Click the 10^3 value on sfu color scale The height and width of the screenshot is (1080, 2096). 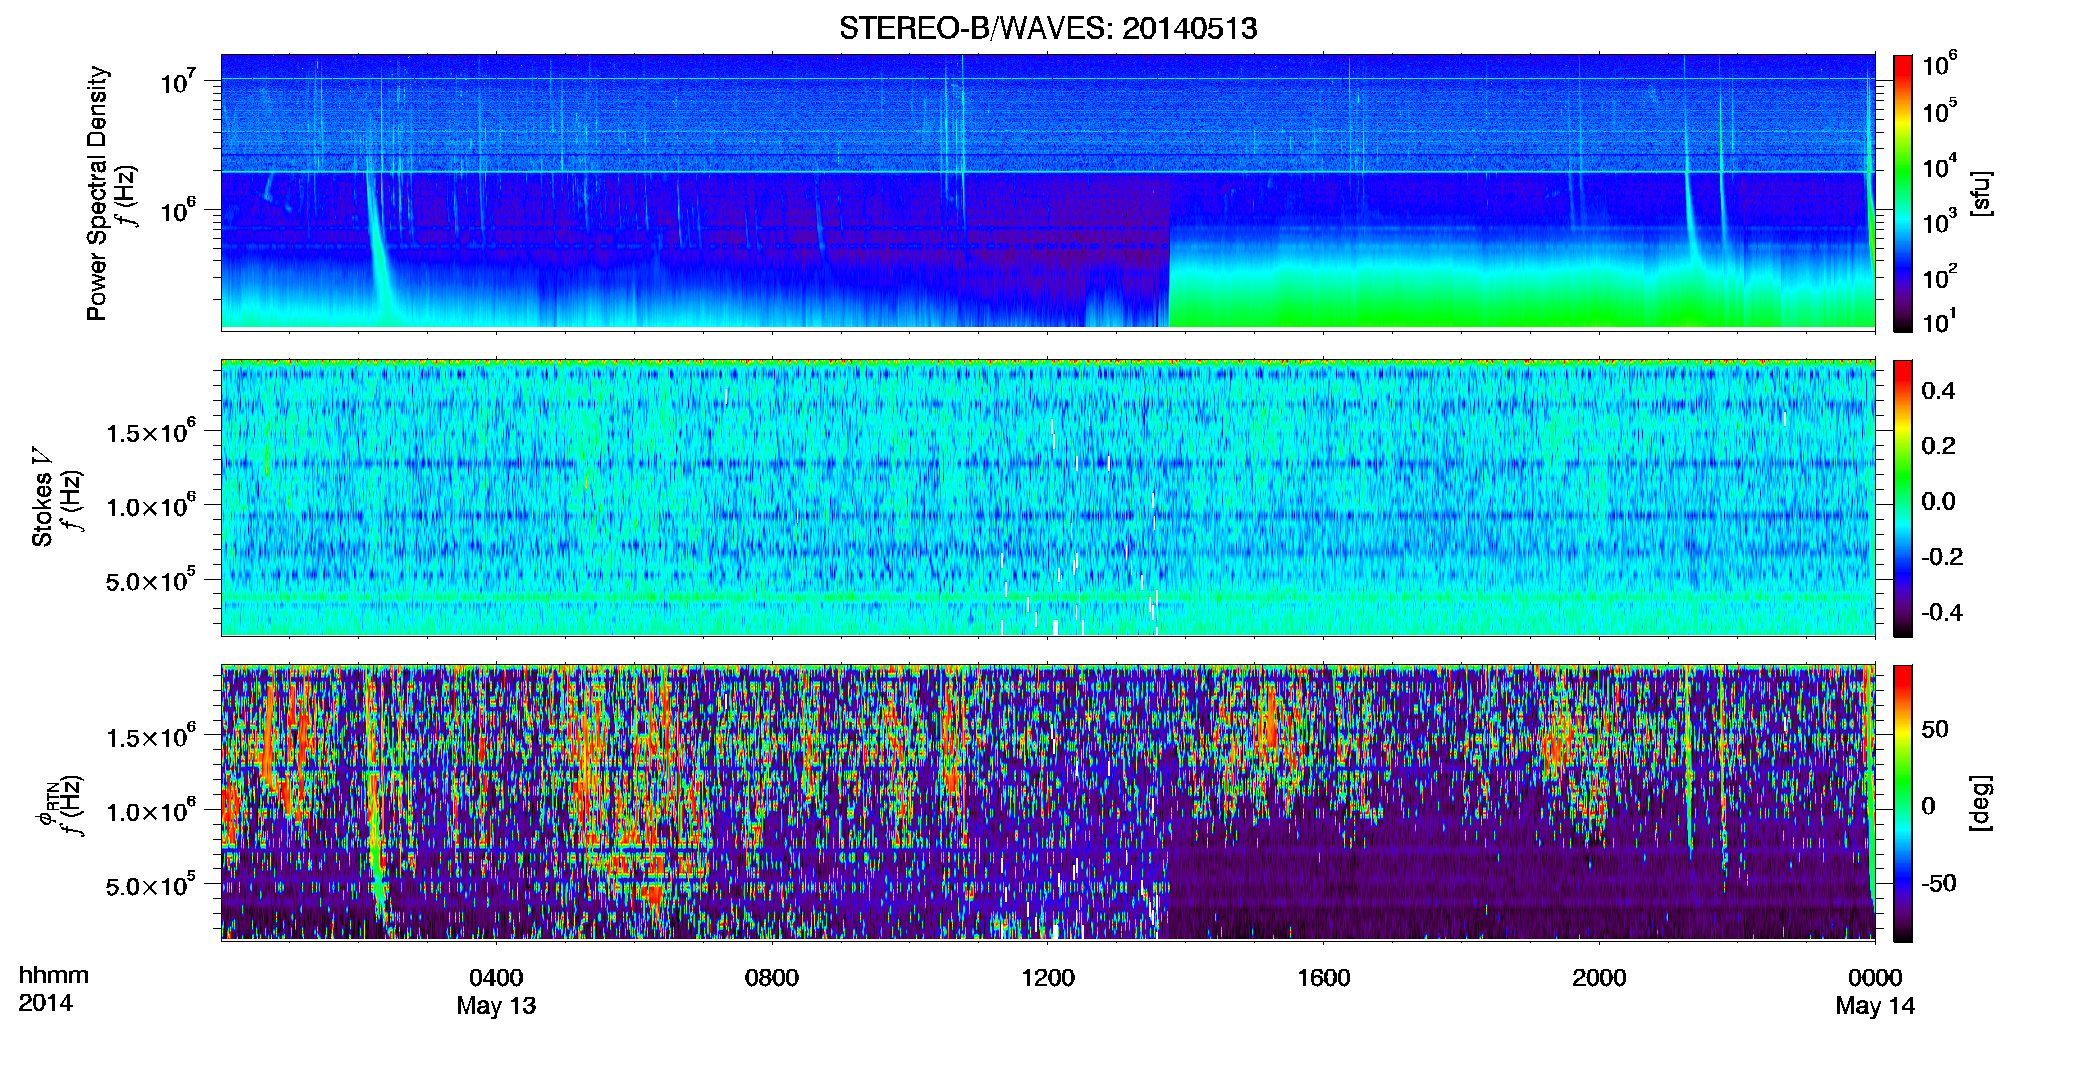tap(1940, 222)
